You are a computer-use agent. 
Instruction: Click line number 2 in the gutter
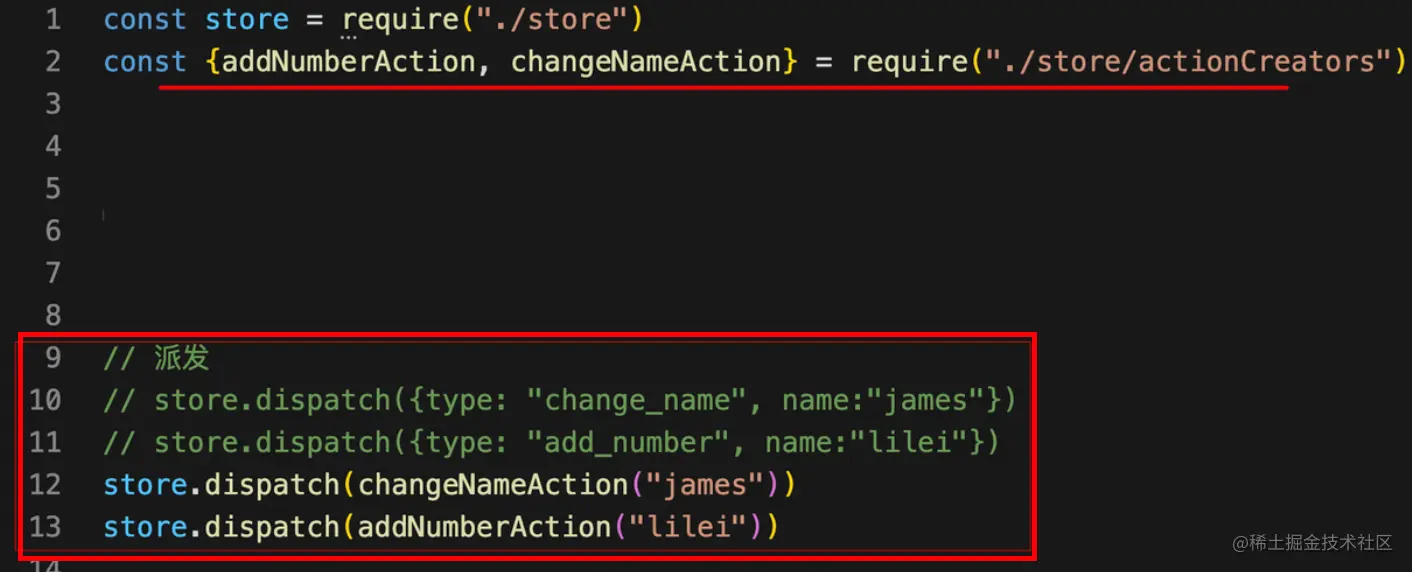pyautogui.click(x=52, y=62)
